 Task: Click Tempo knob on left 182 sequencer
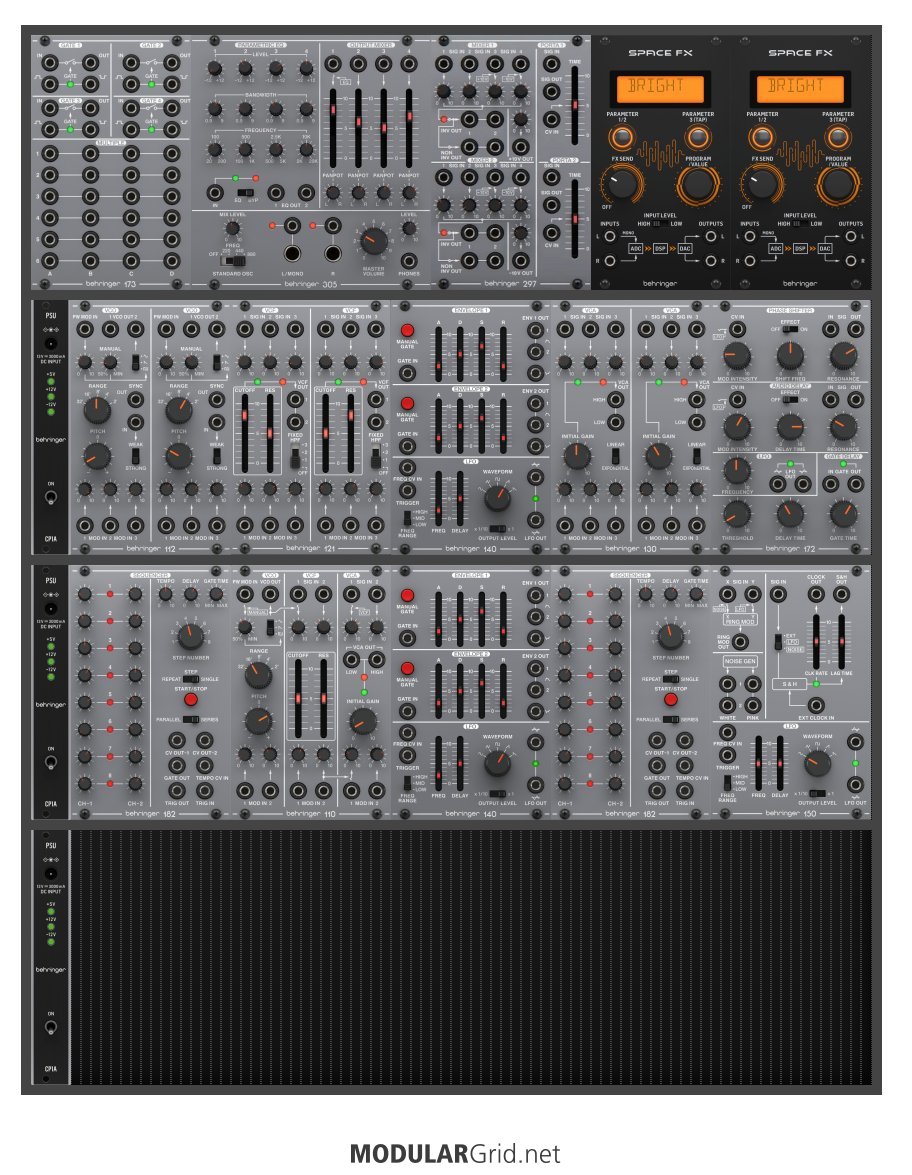166,594
